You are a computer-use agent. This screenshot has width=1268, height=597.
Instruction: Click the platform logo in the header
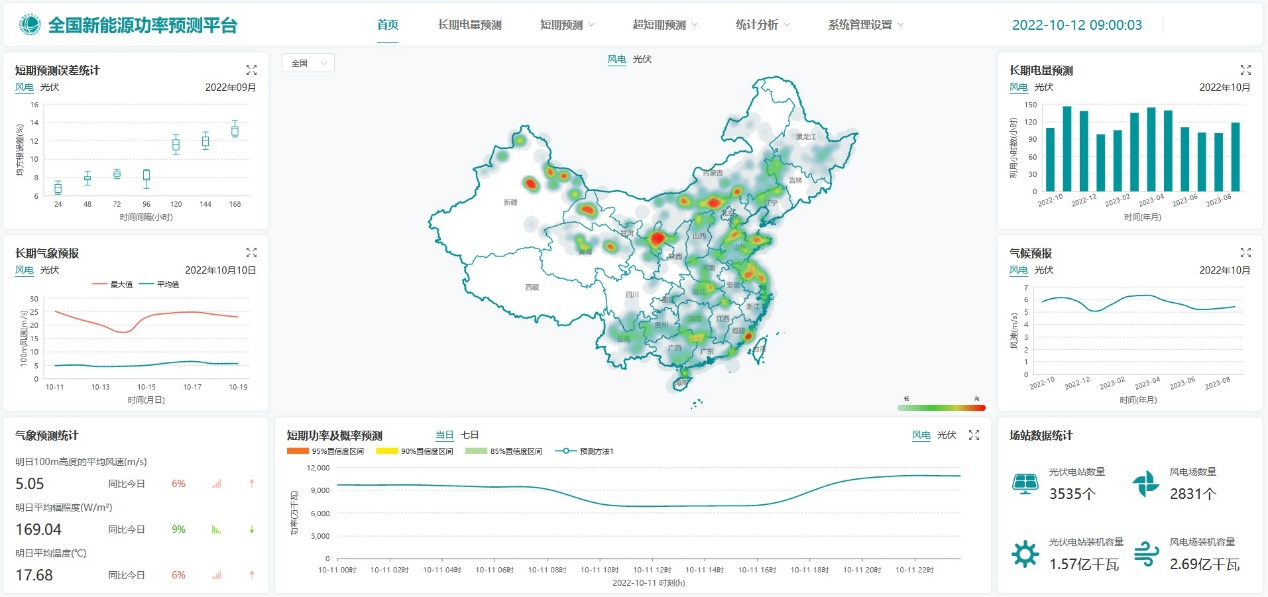pyautogui.click(x=31, y=24)
